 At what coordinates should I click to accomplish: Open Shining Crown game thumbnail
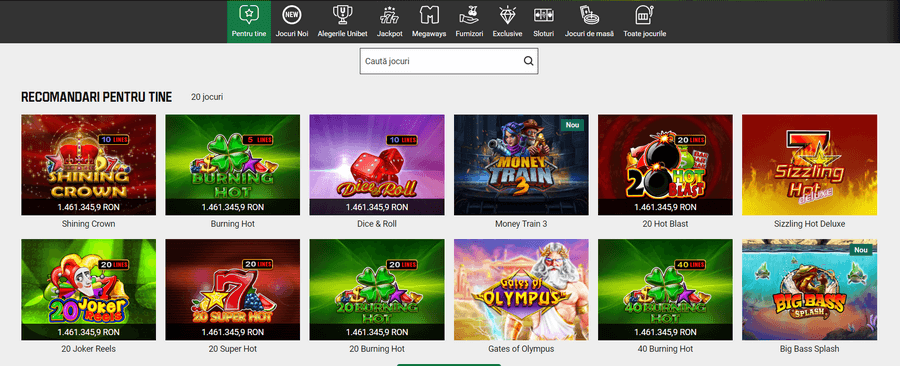click(x=88, y=165)
